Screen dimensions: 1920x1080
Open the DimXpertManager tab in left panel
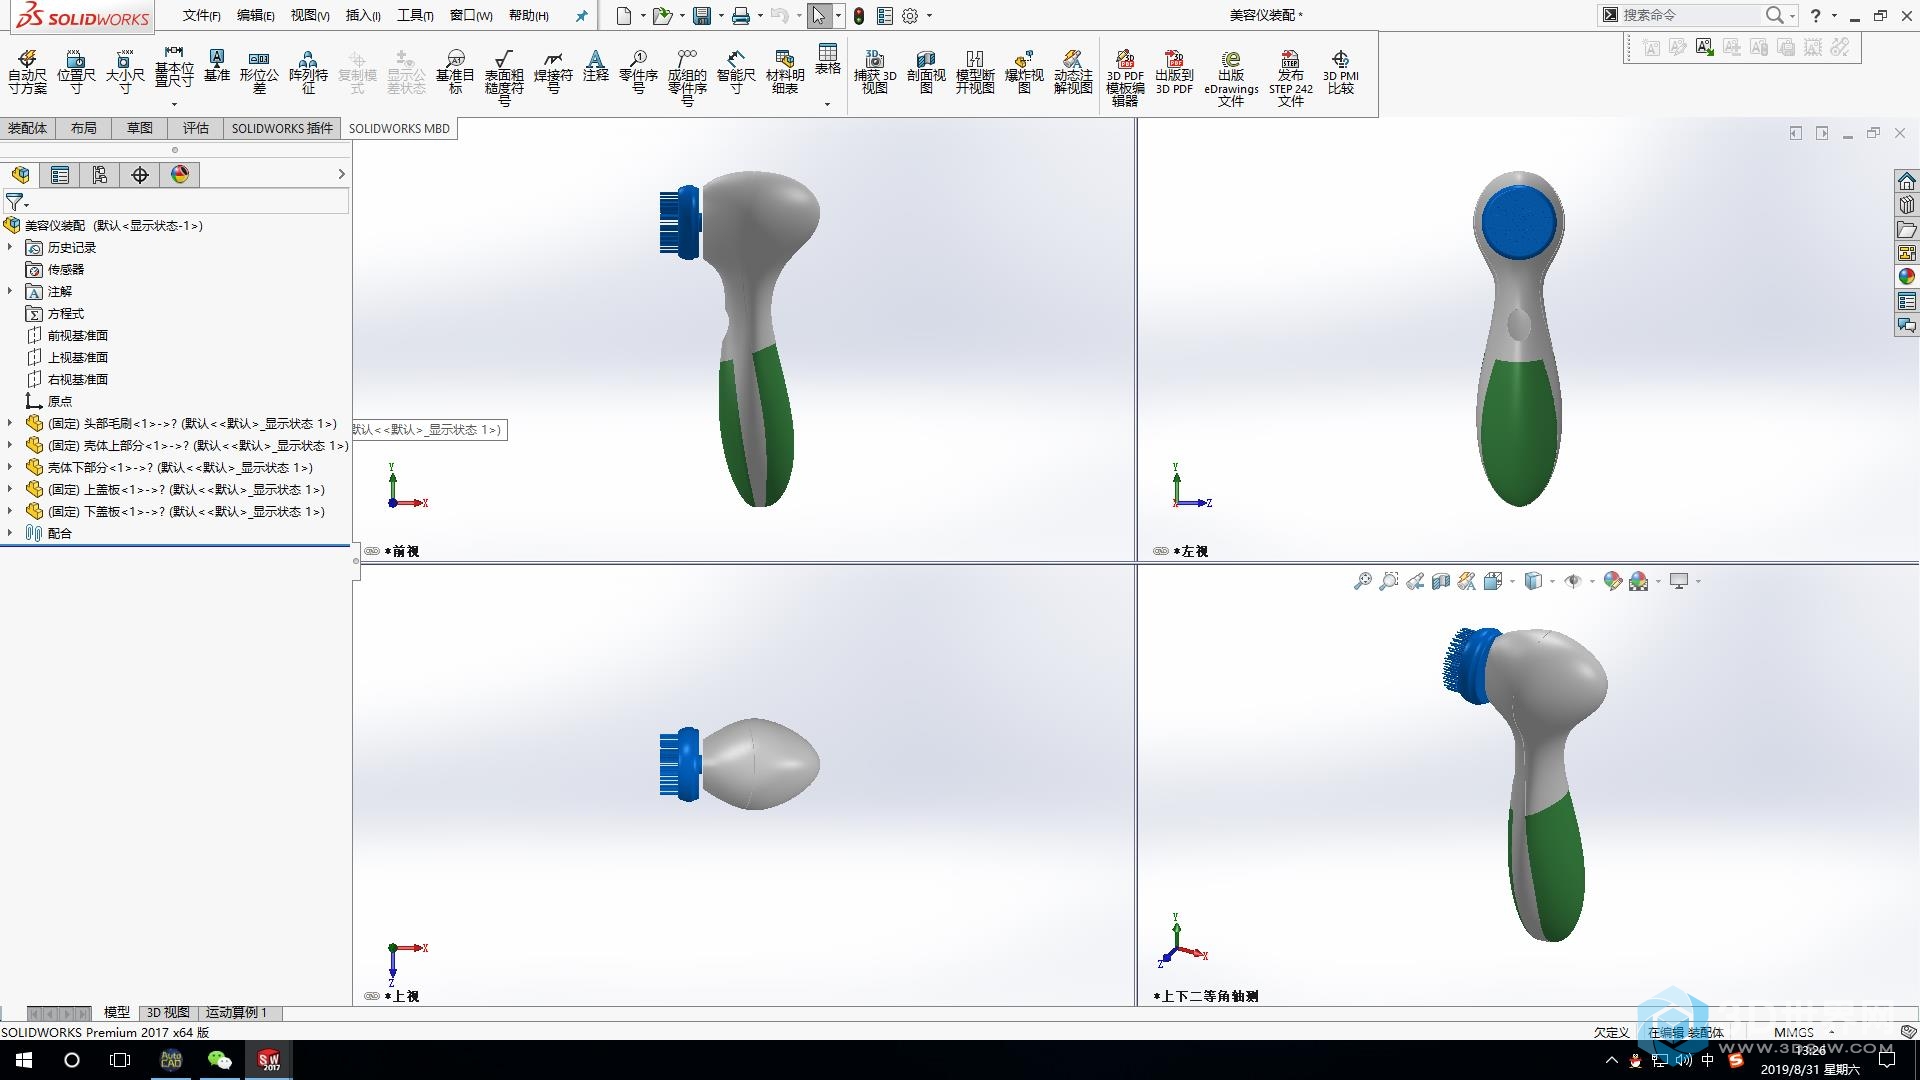click(140, 175)
